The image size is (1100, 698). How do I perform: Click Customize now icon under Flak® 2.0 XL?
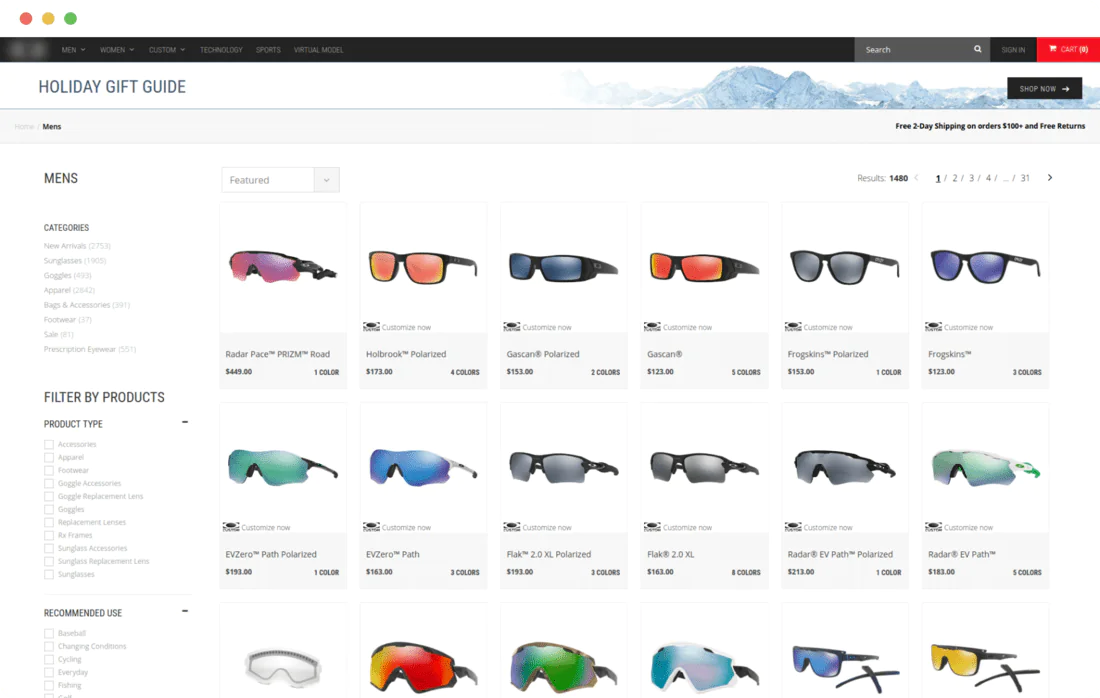652,527
